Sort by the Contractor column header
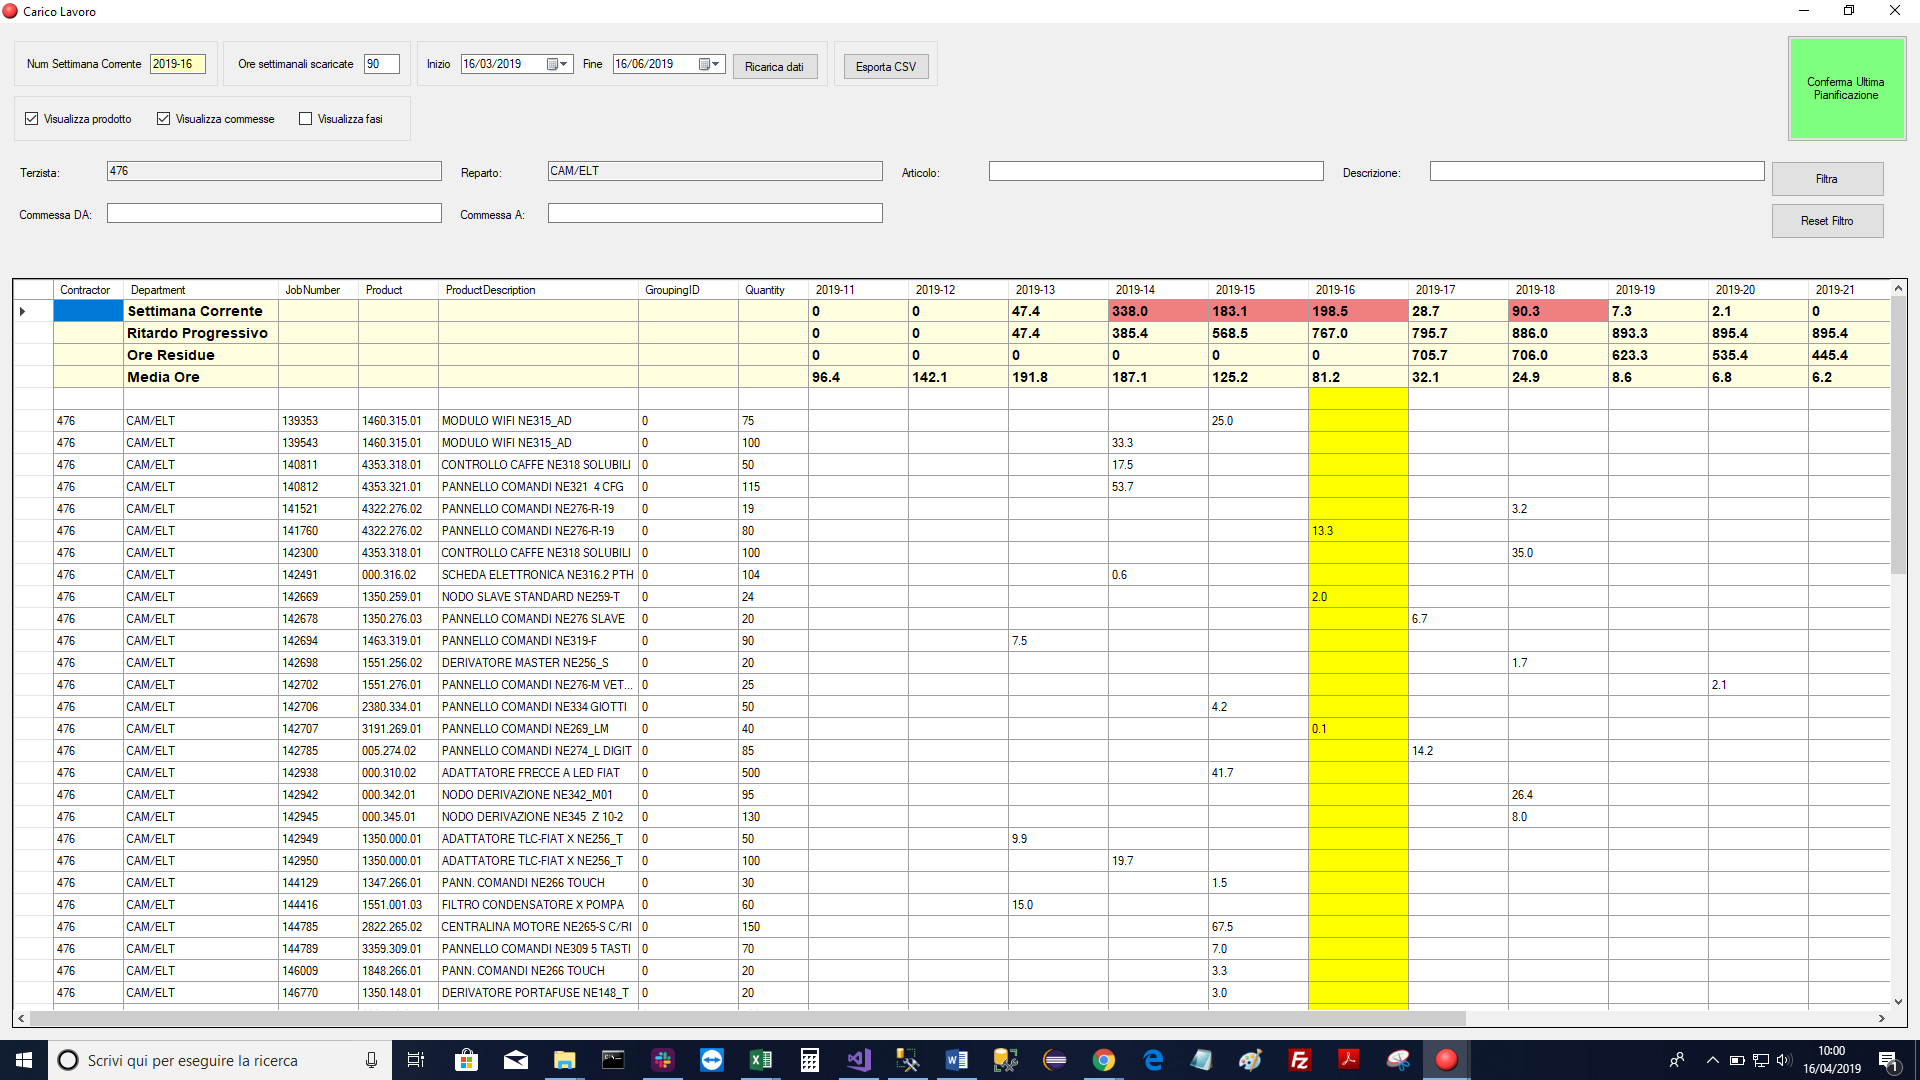Image resolution: width=1920 pixels, height=1080 pixels. (x=88, y=290)
